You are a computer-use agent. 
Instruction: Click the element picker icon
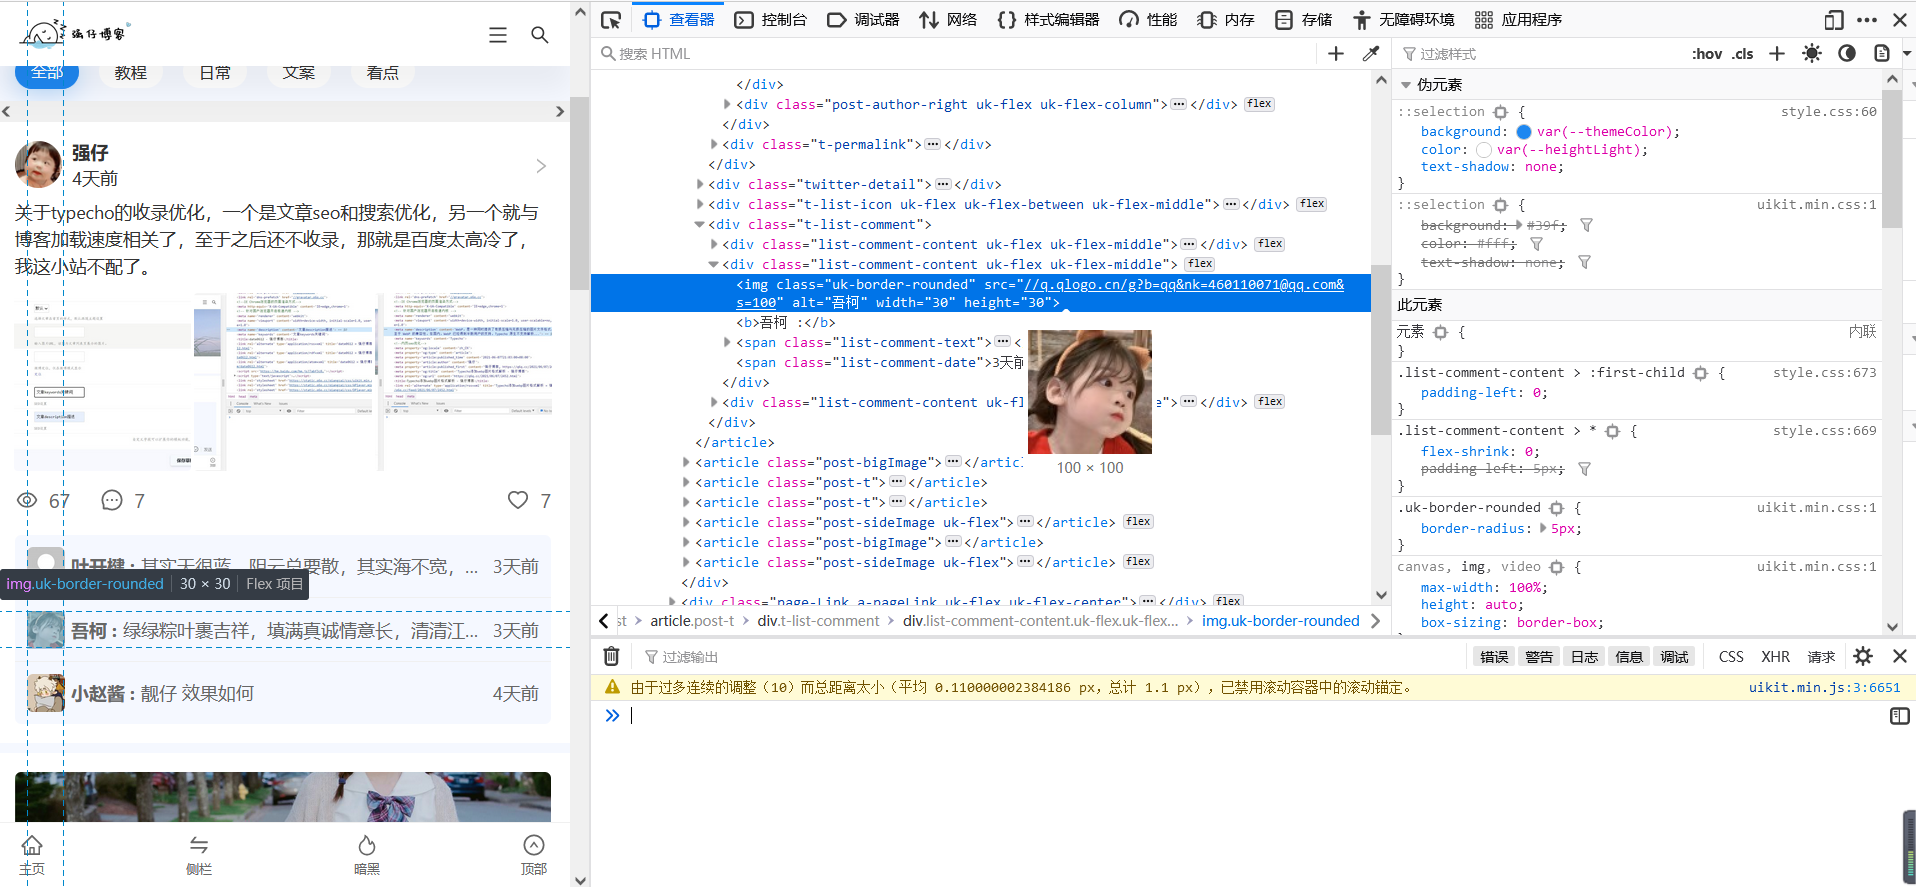coord(611,20)
